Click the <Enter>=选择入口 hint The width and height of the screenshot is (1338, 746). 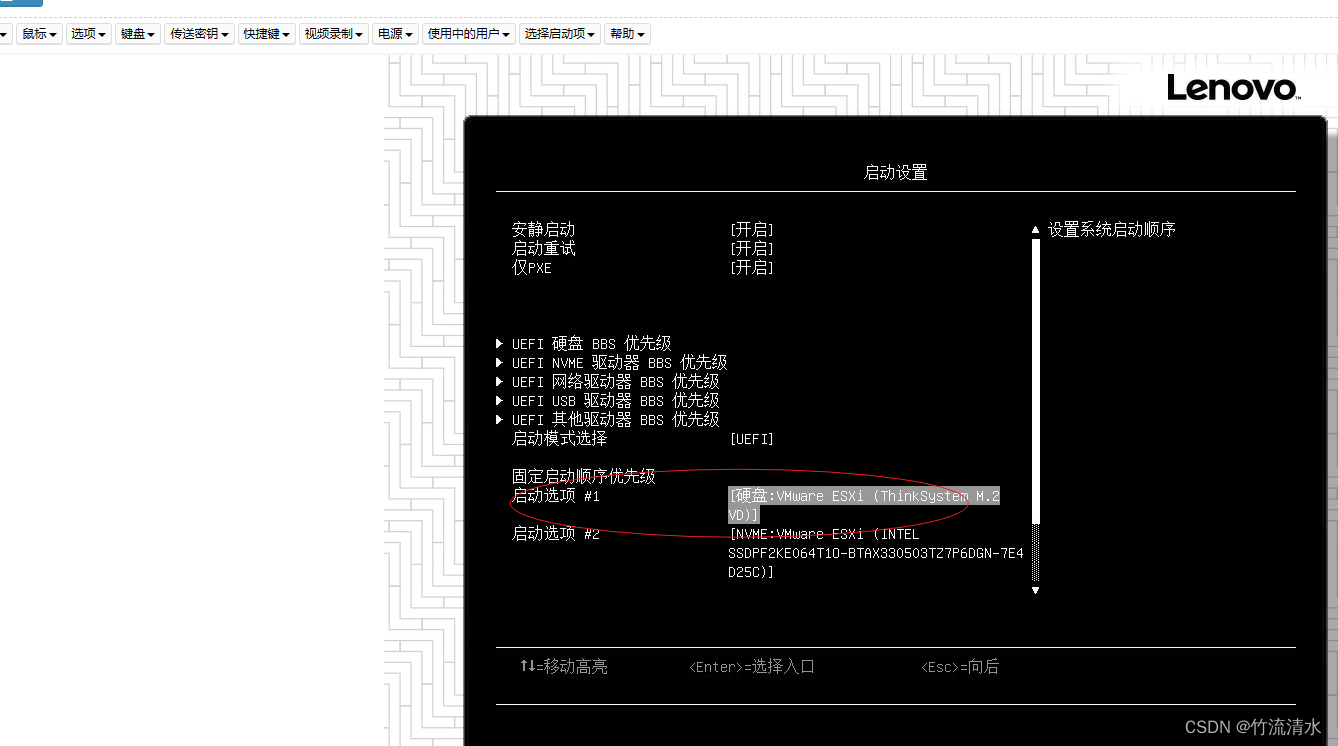[752, 667]
